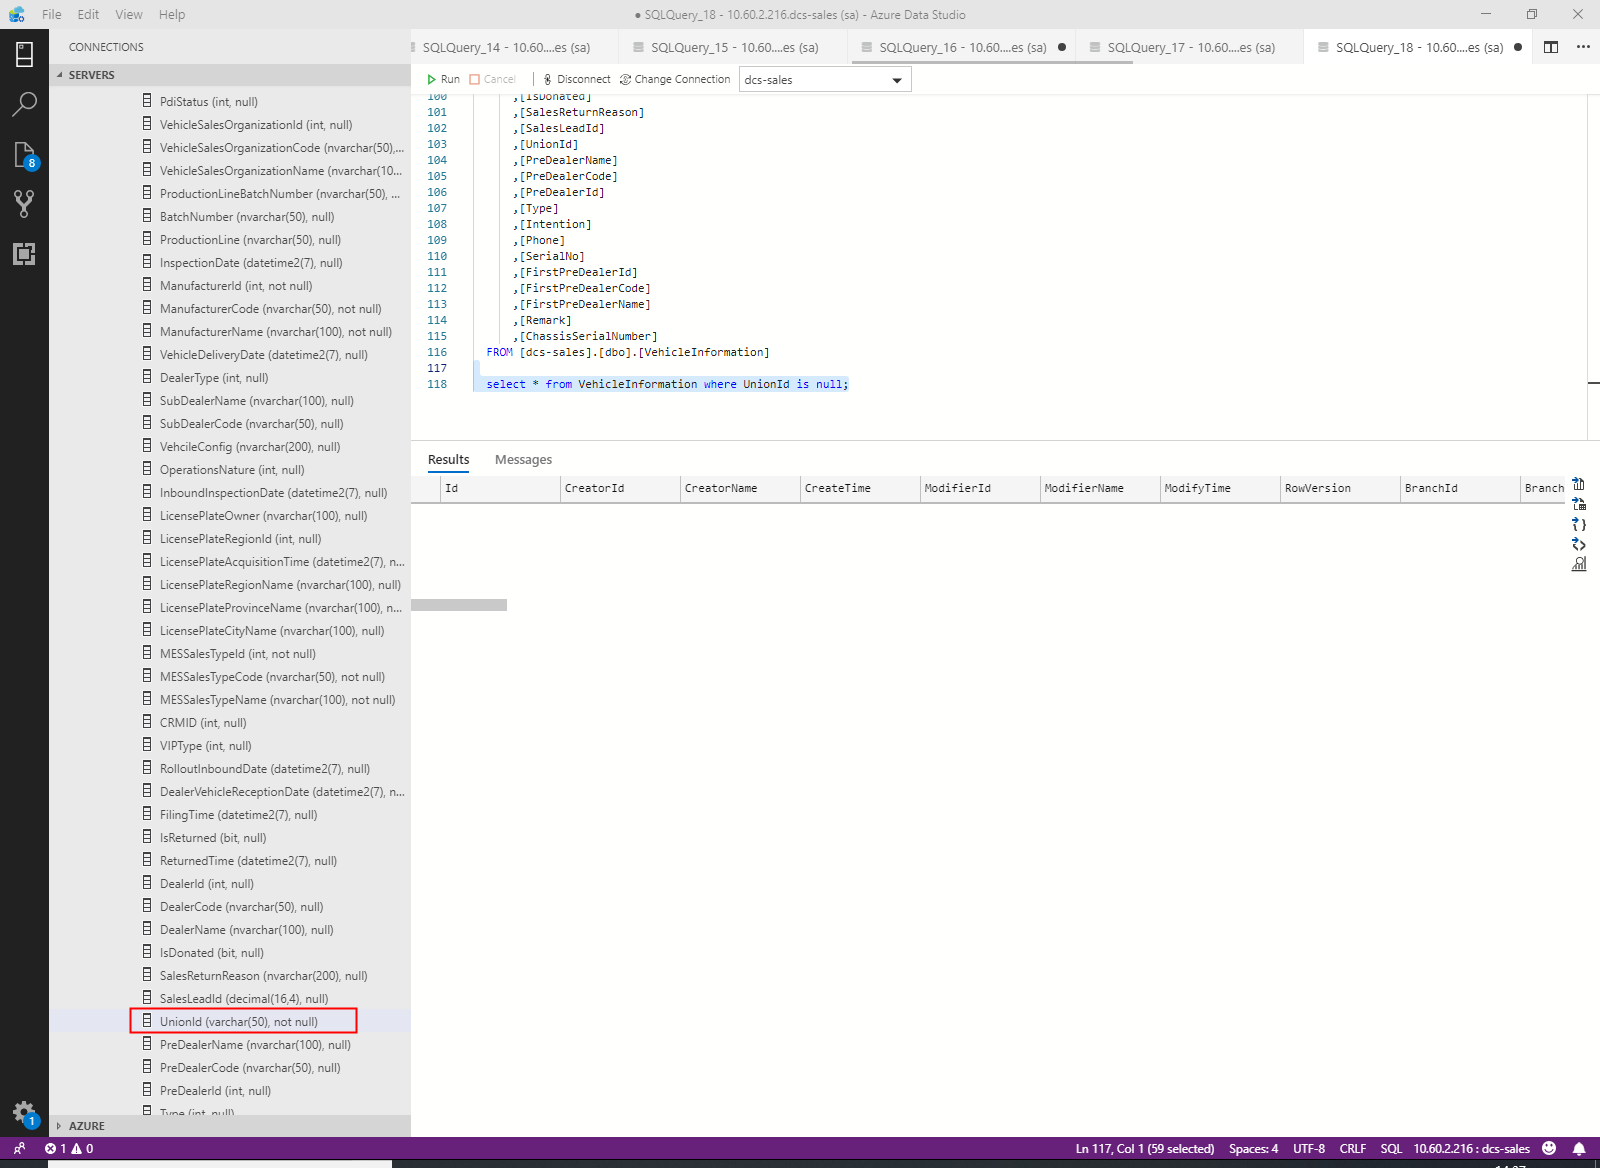
Task: Select the LicensePlateOwner column node
Action: point(264,516)
